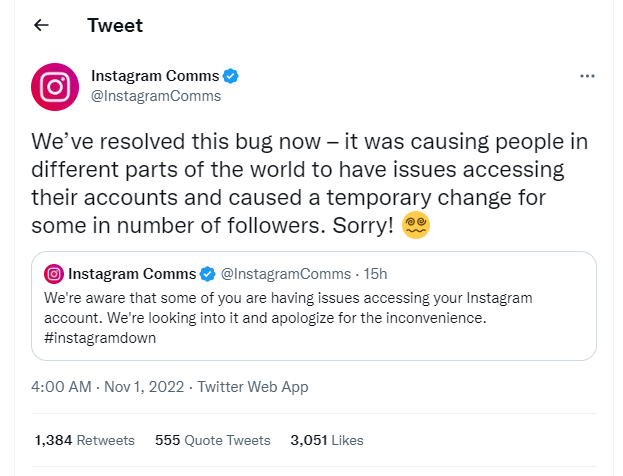623x476 pixels.
Task: Open the quoted tweet about account access issues
Action: 314,306
